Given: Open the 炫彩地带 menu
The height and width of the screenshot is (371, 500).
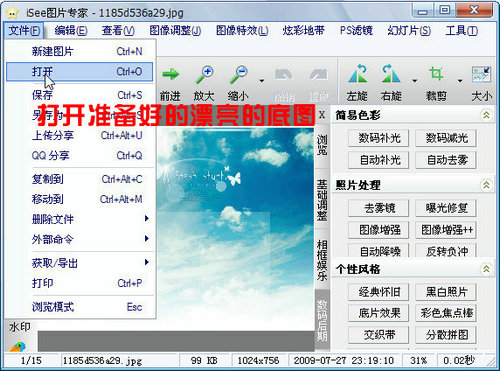Looking at the screenshot, I should pos(303,31).
